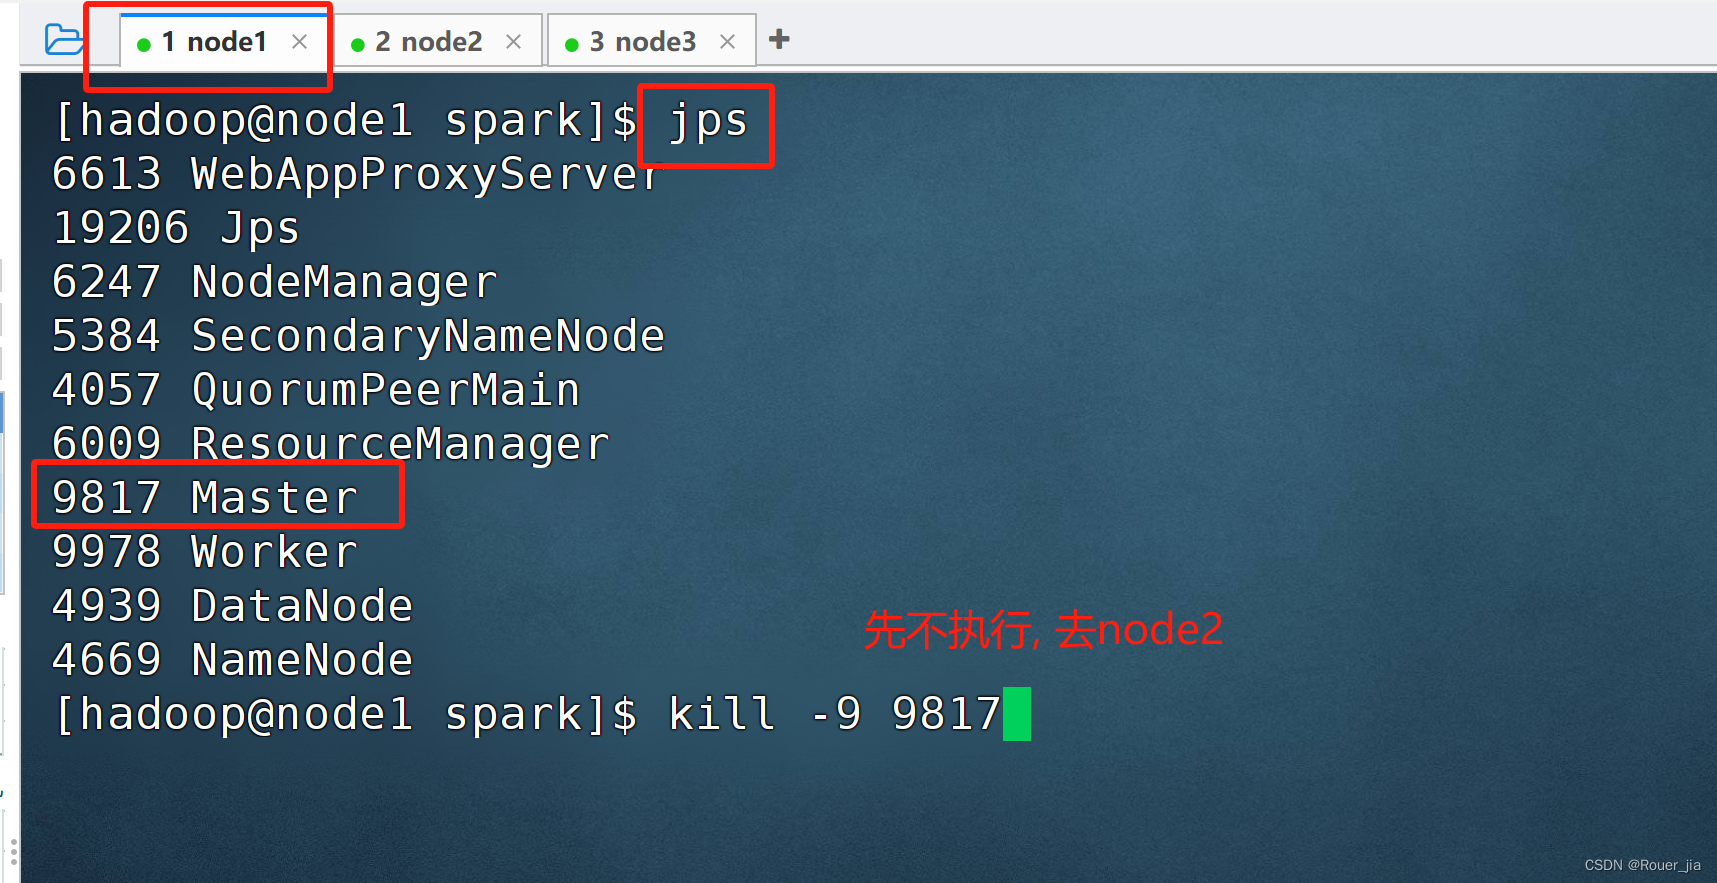Viewport: 1717px width, 883px height.
Task: Click the green terminal cursor block
Action: 1017,714
